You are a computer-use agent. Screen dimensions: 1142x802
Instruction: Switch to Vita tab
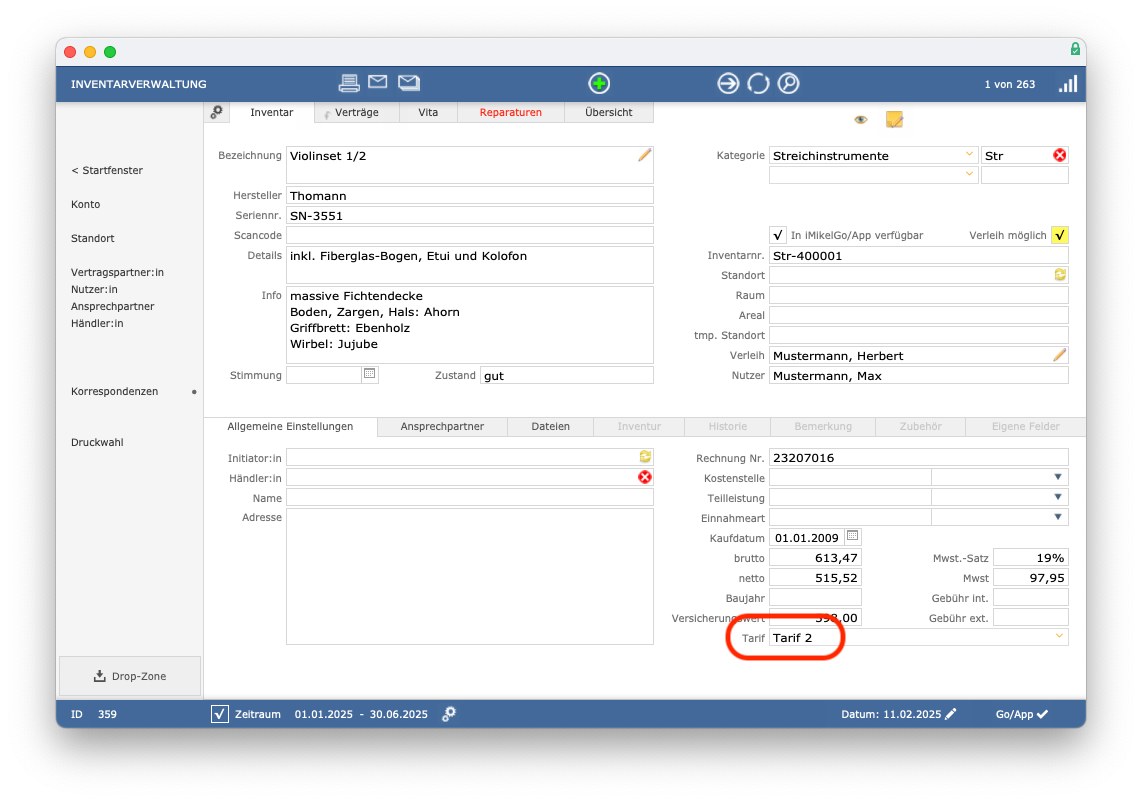pos(428,112)
